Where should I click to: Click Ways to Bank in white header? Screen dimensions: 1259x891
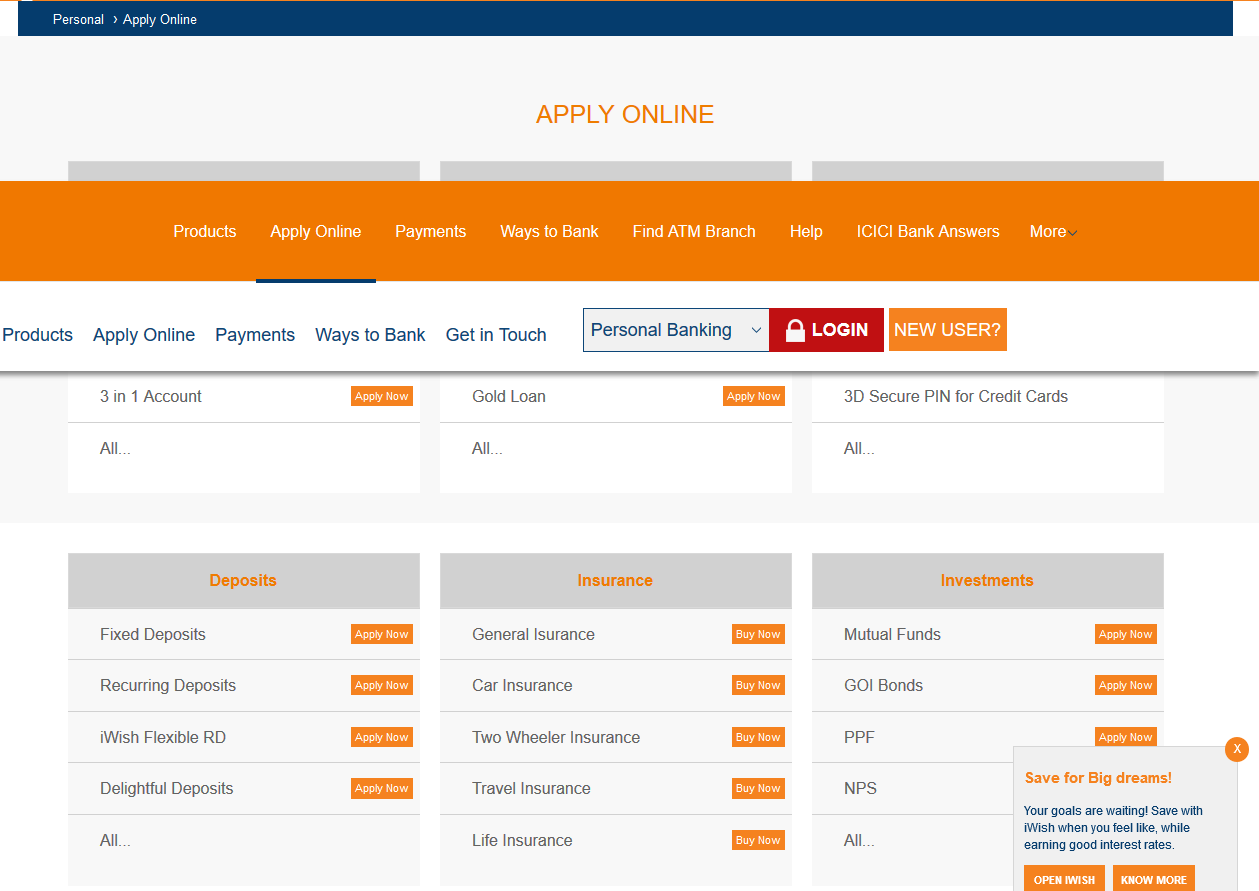tap(370, 335)
